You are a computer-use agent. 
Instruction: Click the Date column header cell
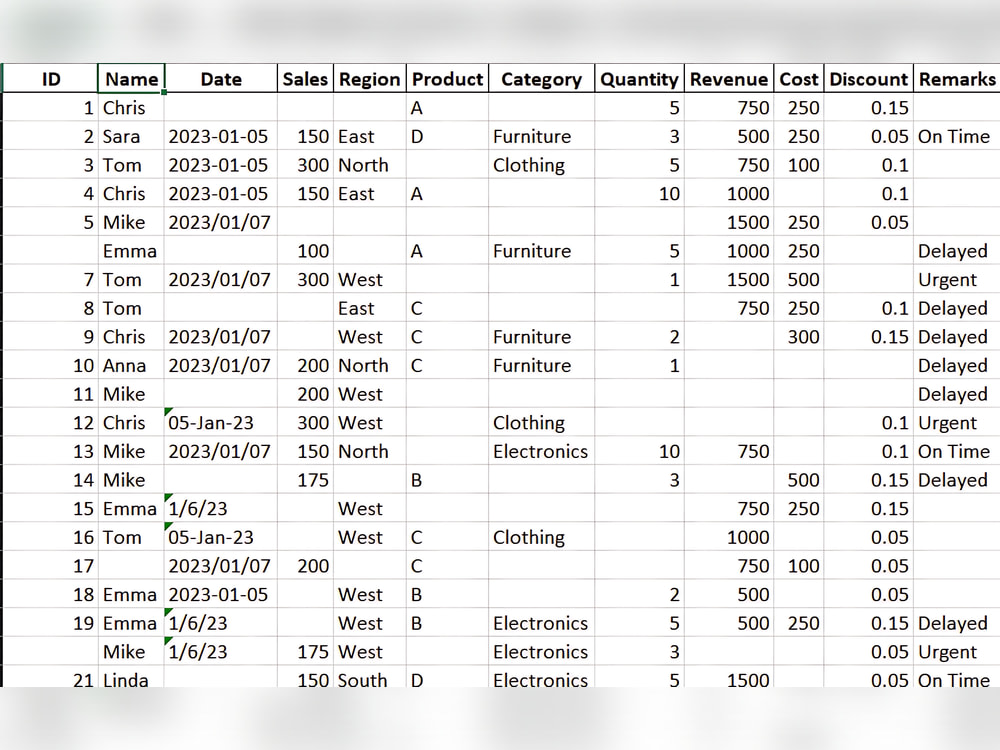coord(221,78)
